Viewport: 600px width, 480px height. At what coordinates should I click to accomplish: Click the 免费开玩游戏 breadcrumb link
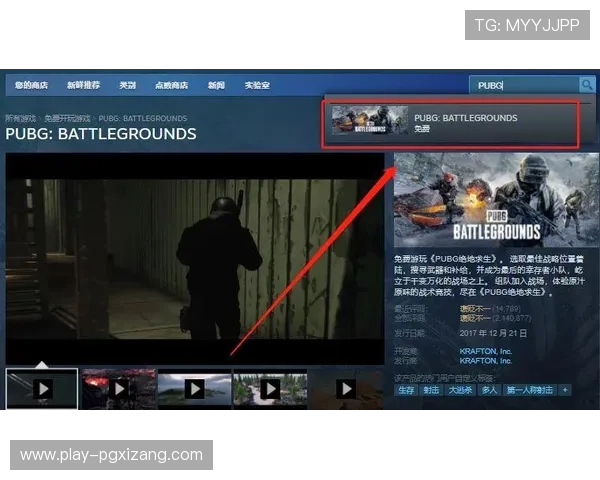[x=67, y=118]
